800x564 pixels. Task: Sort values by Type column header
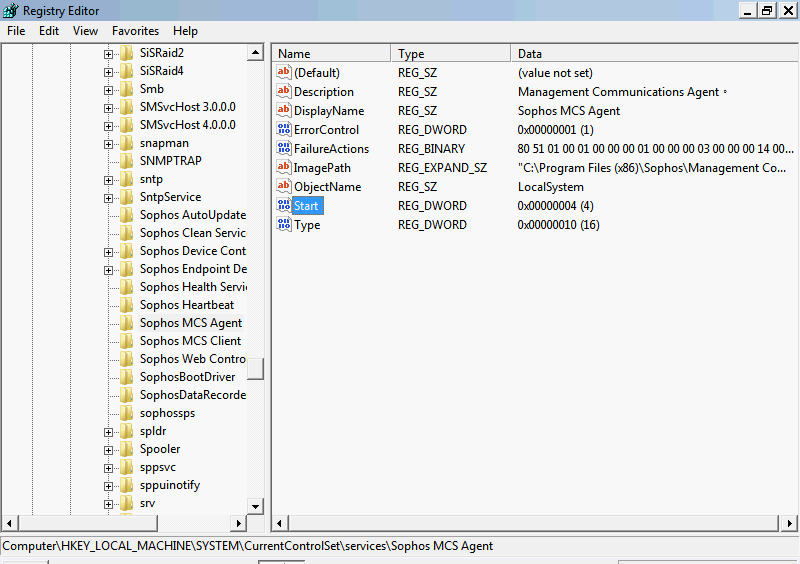(x=451, y=54)
